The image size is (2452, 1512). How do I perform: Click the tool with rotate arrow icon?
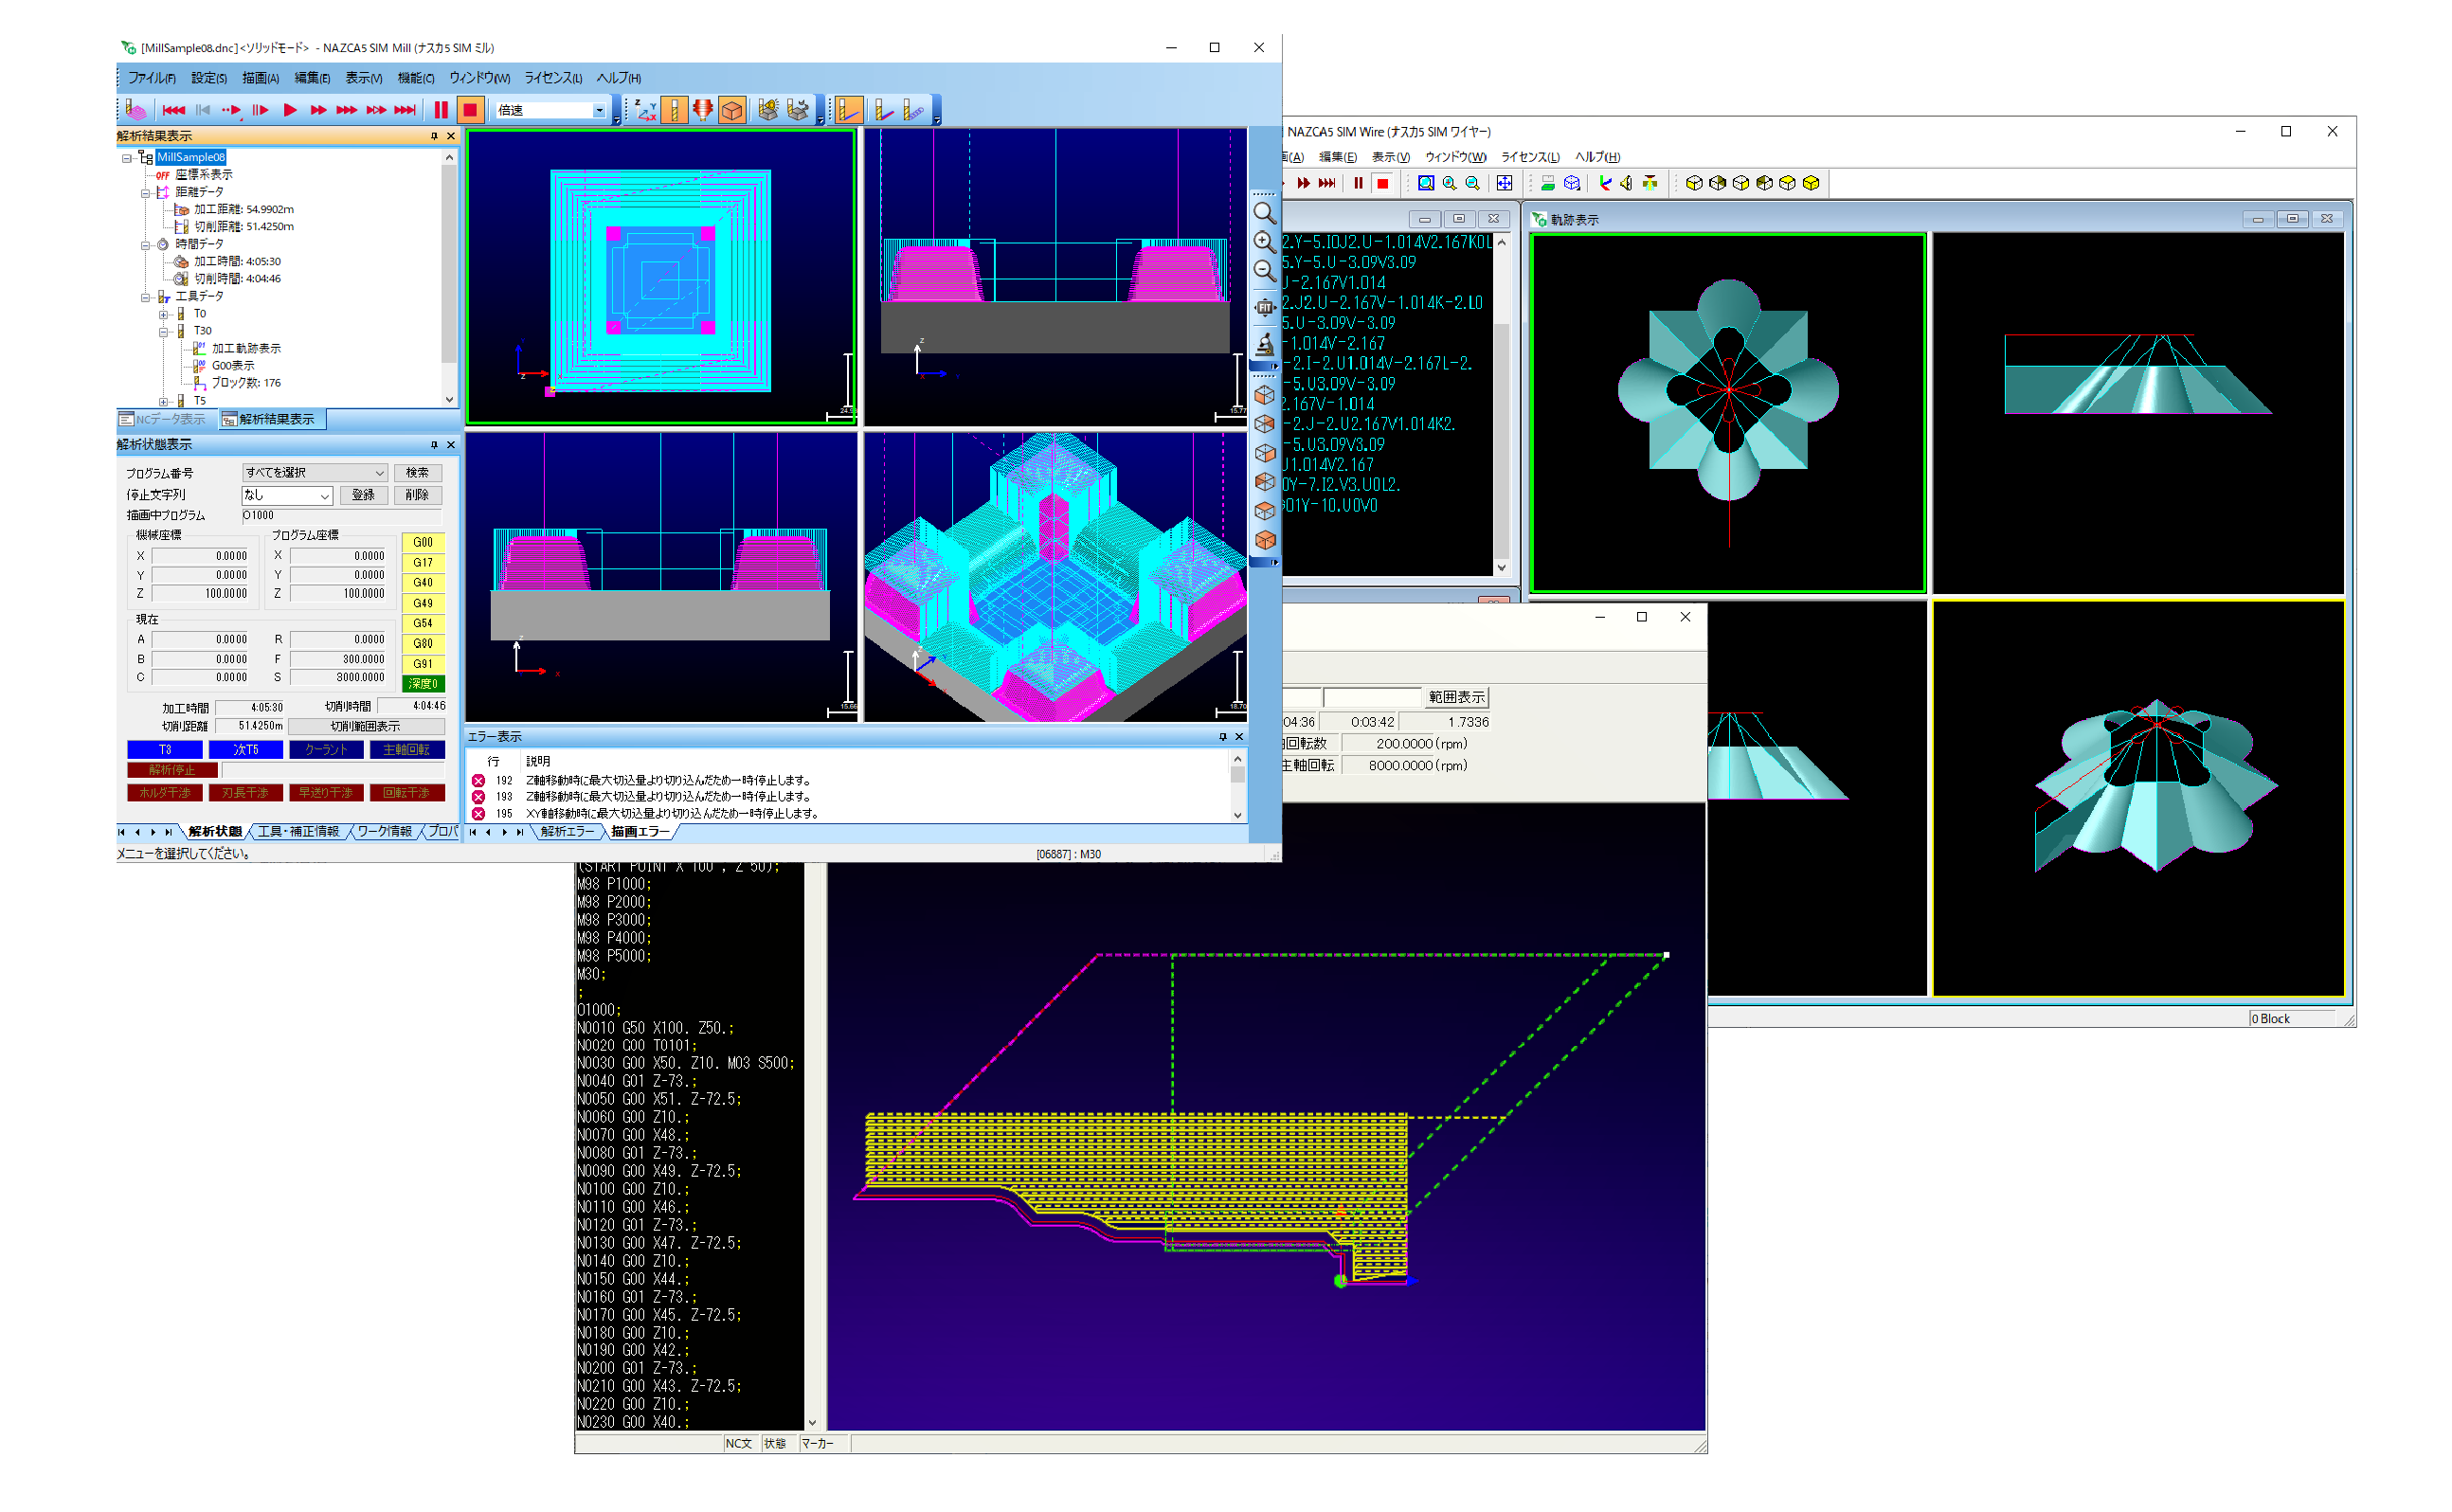[797, 110]
